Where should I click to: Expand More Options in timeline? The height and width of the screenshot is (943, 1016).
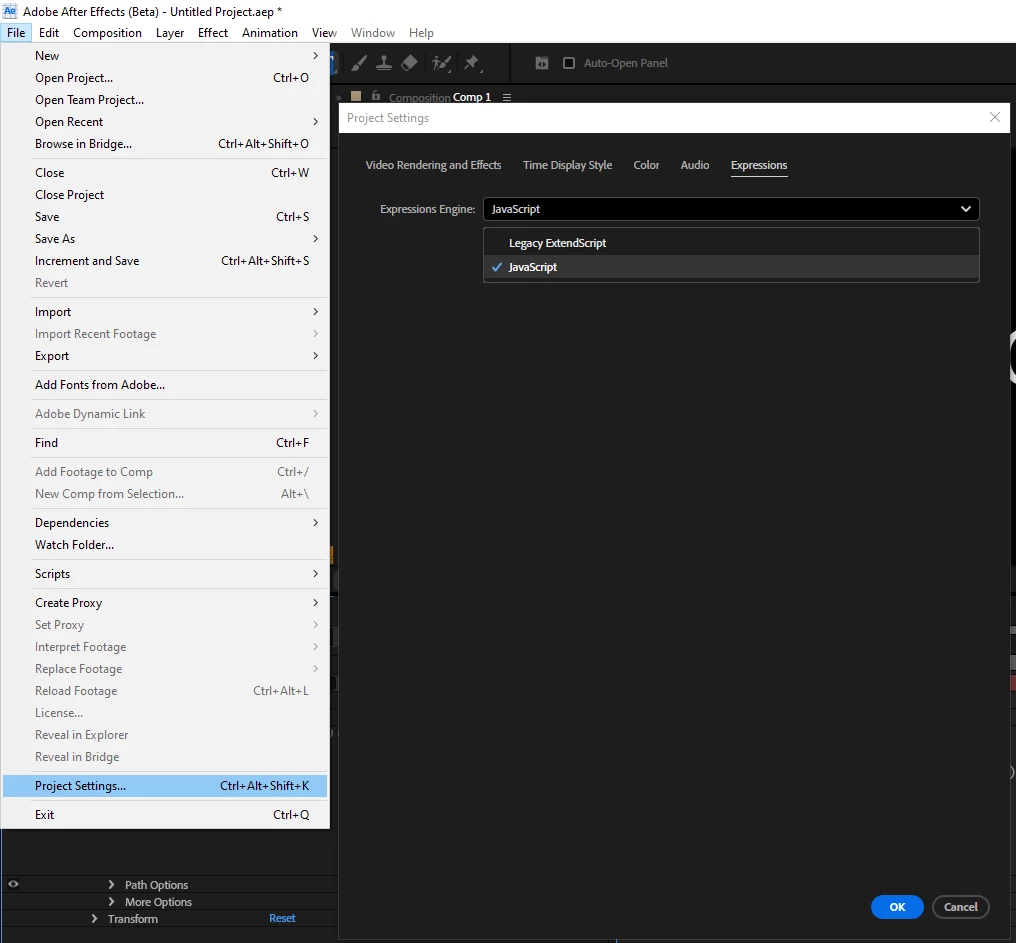(111, 902)
